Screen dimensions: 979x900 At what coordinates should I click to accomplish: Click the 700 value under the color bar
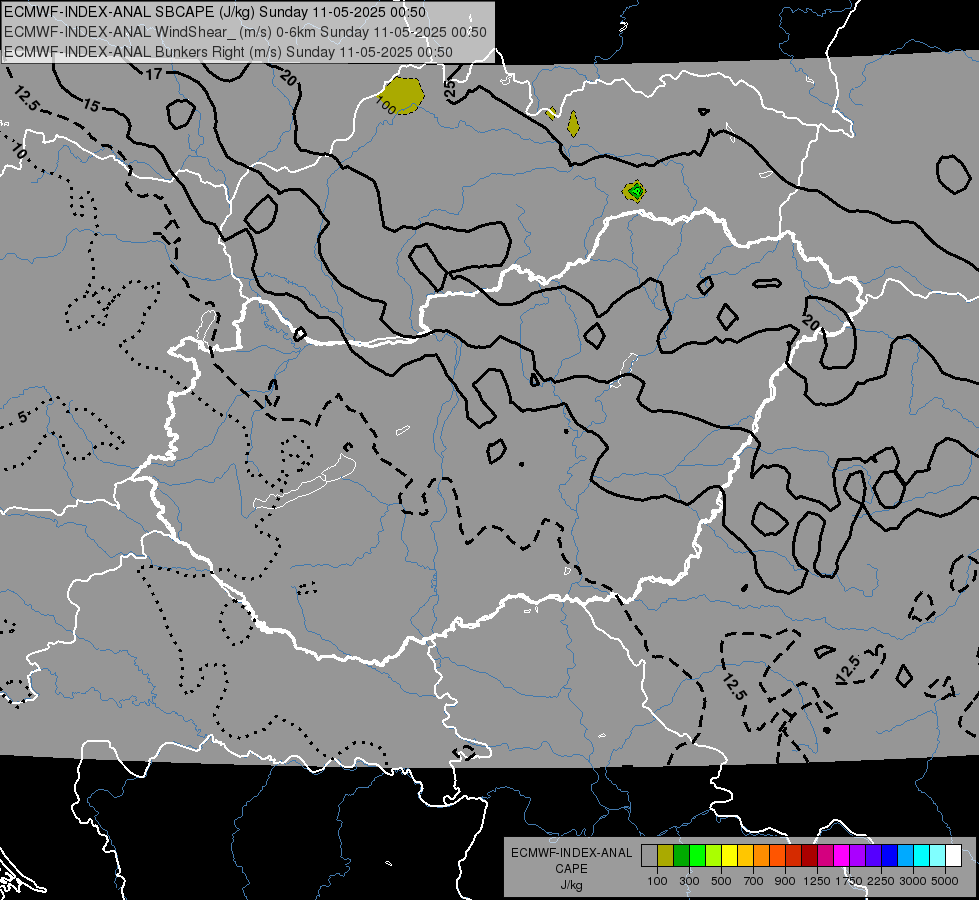click(753, 881)
